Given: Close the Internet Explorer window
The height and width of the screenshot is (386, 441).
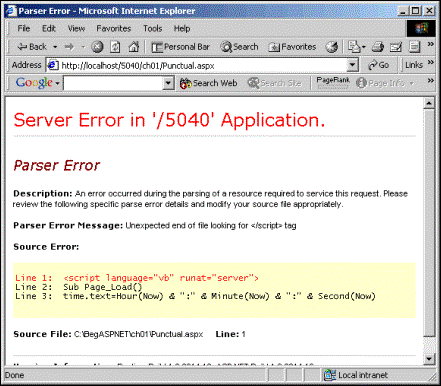Looking at the screenshot, I should pyautogui.click(x=429, y=11).
